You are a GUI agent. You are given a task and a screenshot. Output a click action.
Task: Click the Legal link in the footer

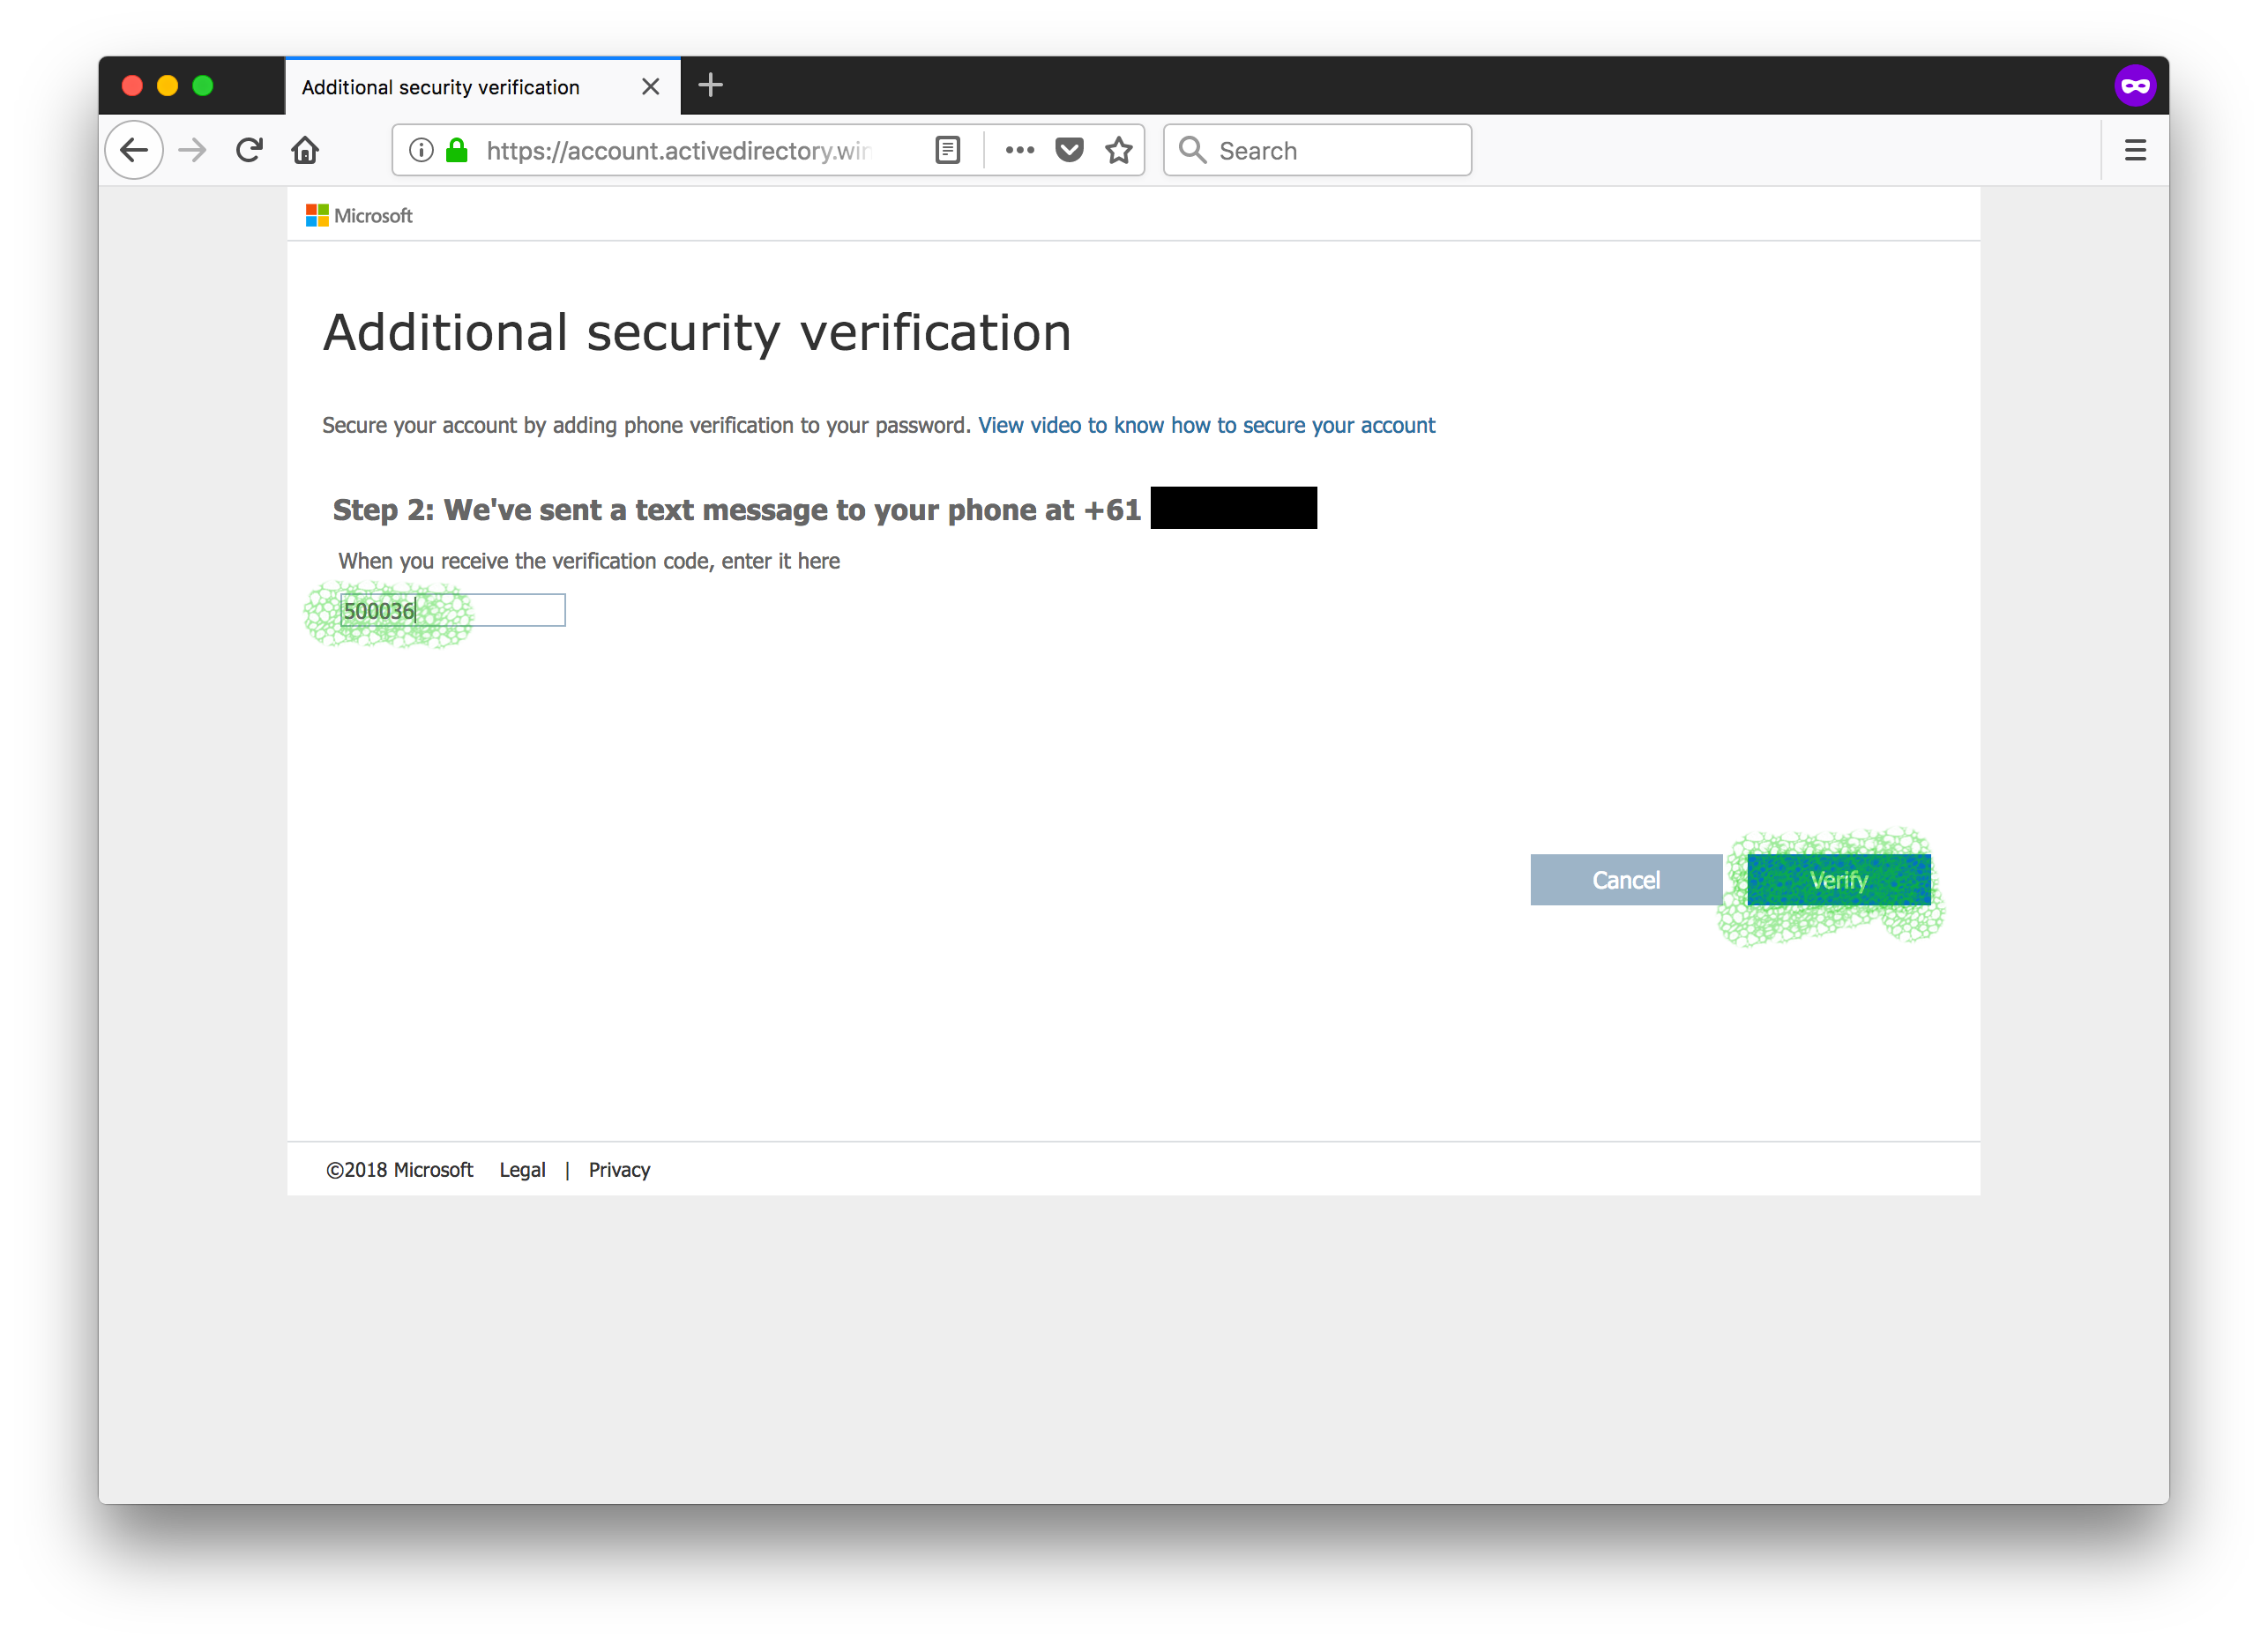(521, 1168)
